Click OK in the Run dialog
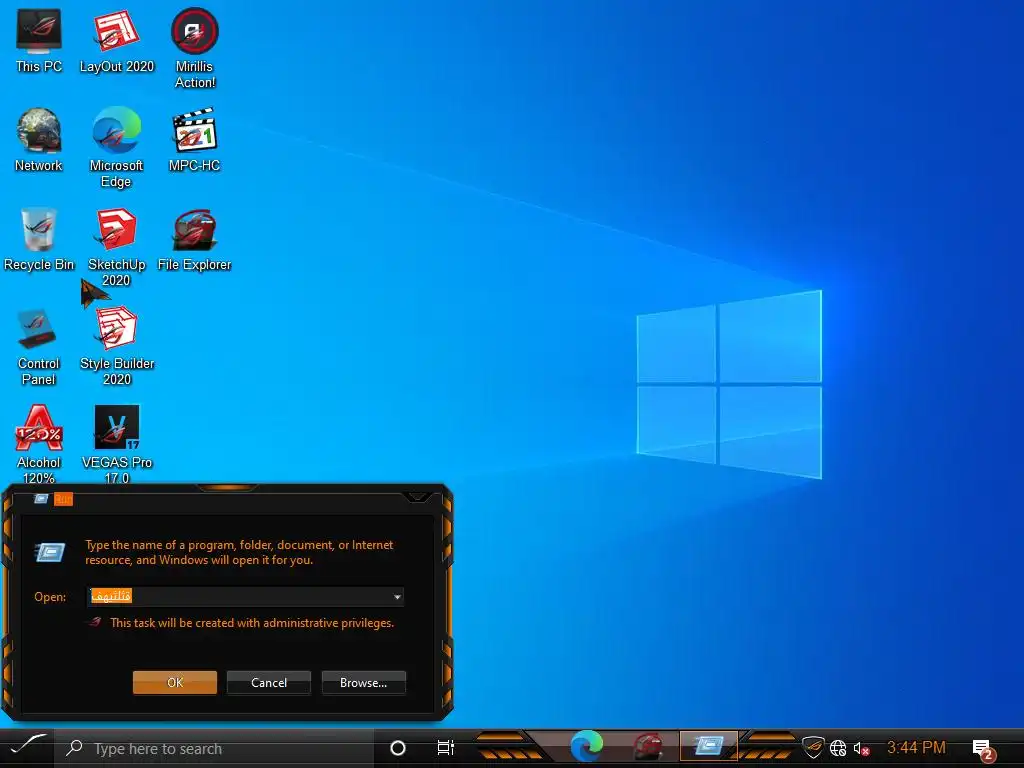 click(x=175, y=682)
